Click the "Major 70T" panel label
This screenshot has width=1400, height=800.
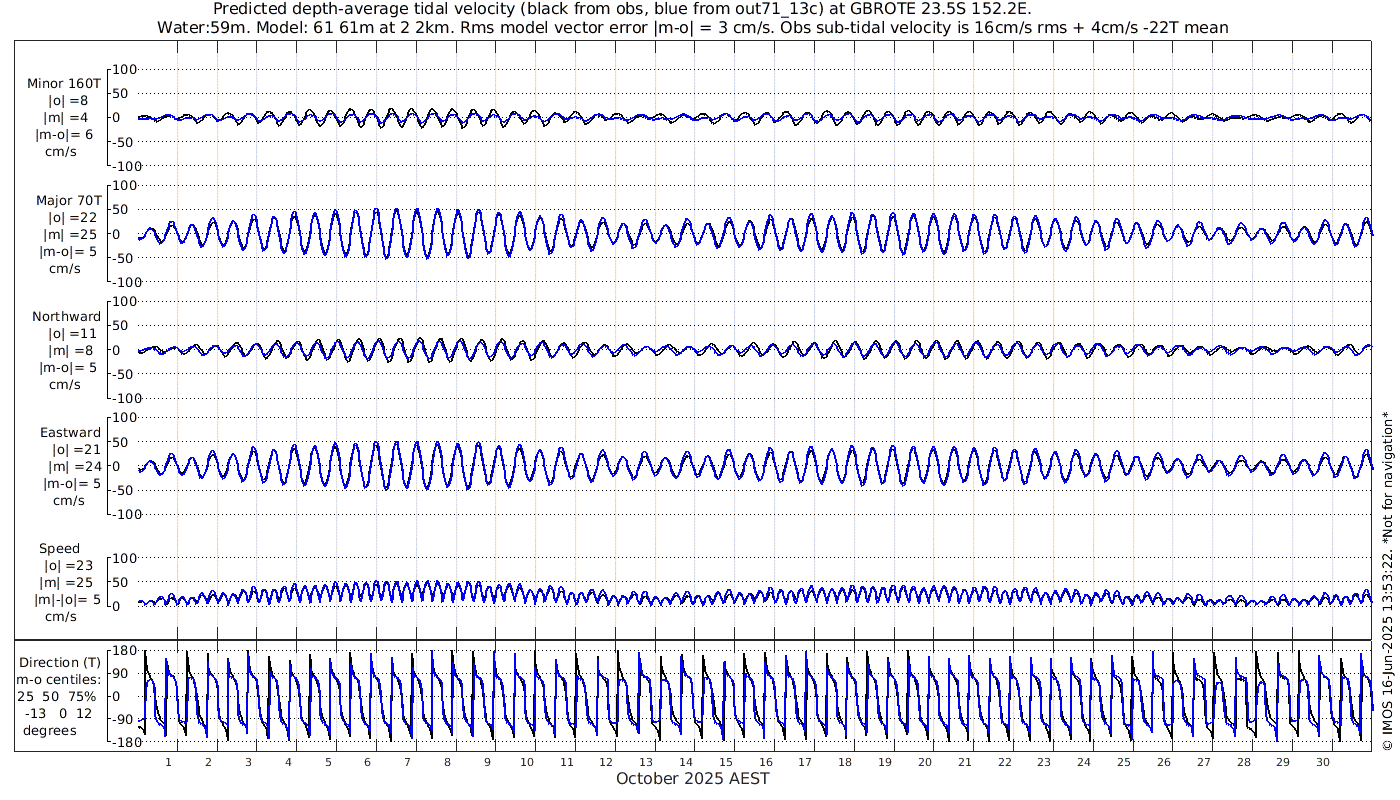68,200
